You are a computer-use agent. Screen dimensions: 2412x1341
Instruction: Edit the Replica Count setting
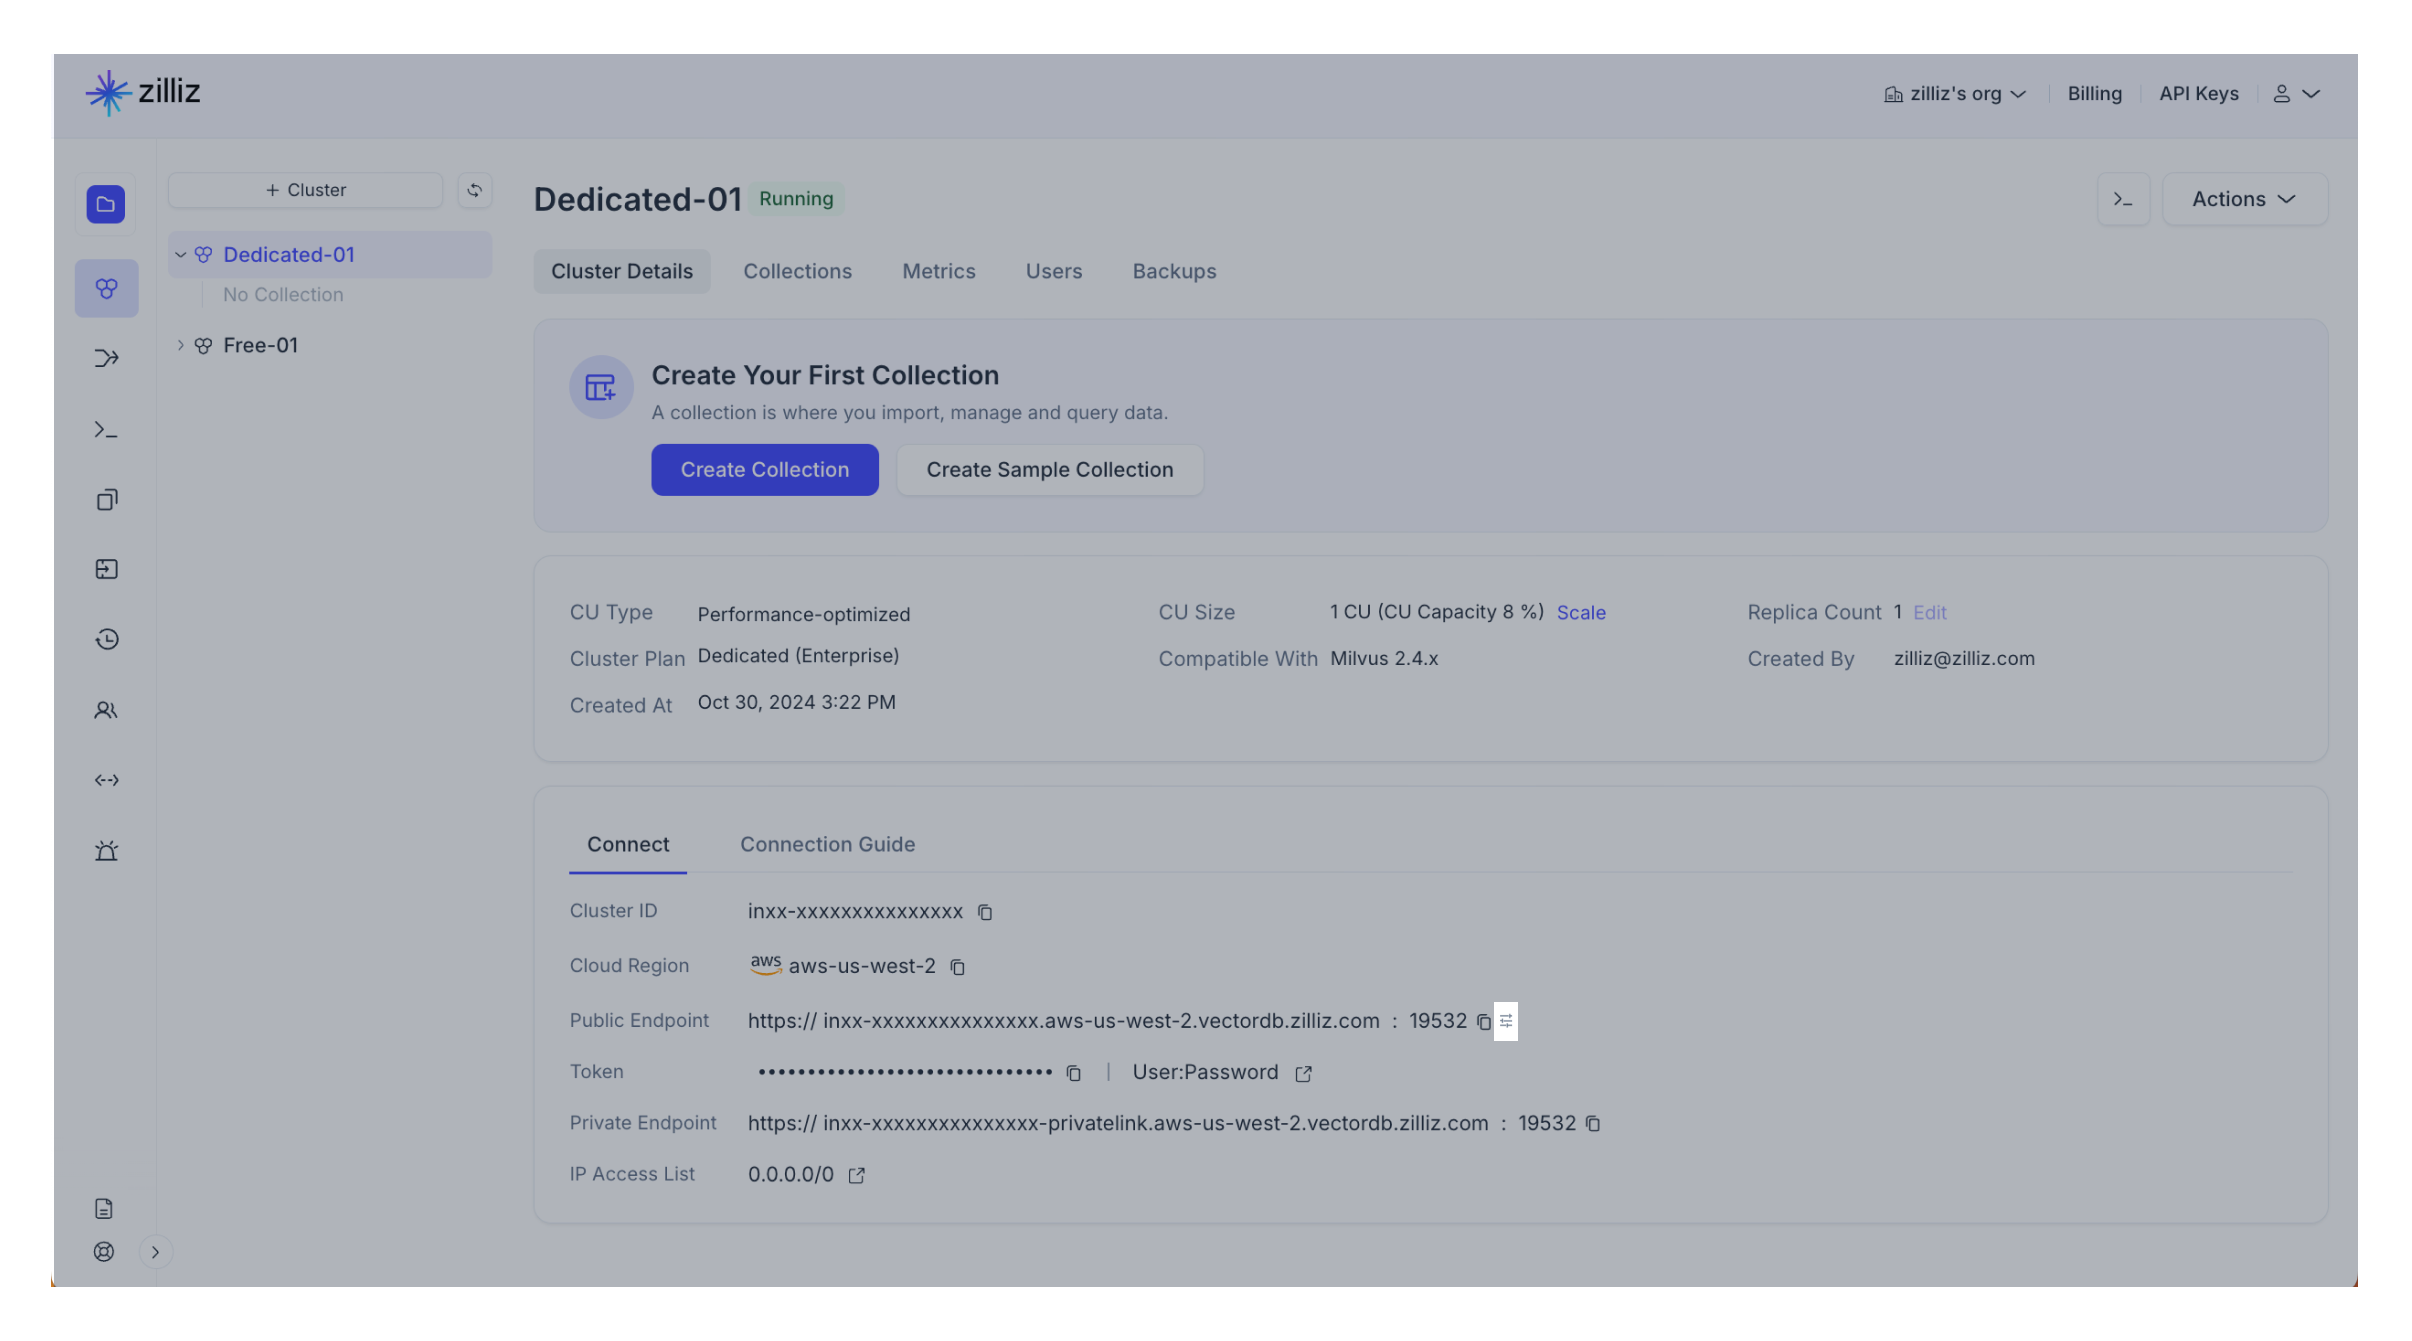click(1930, 611)
